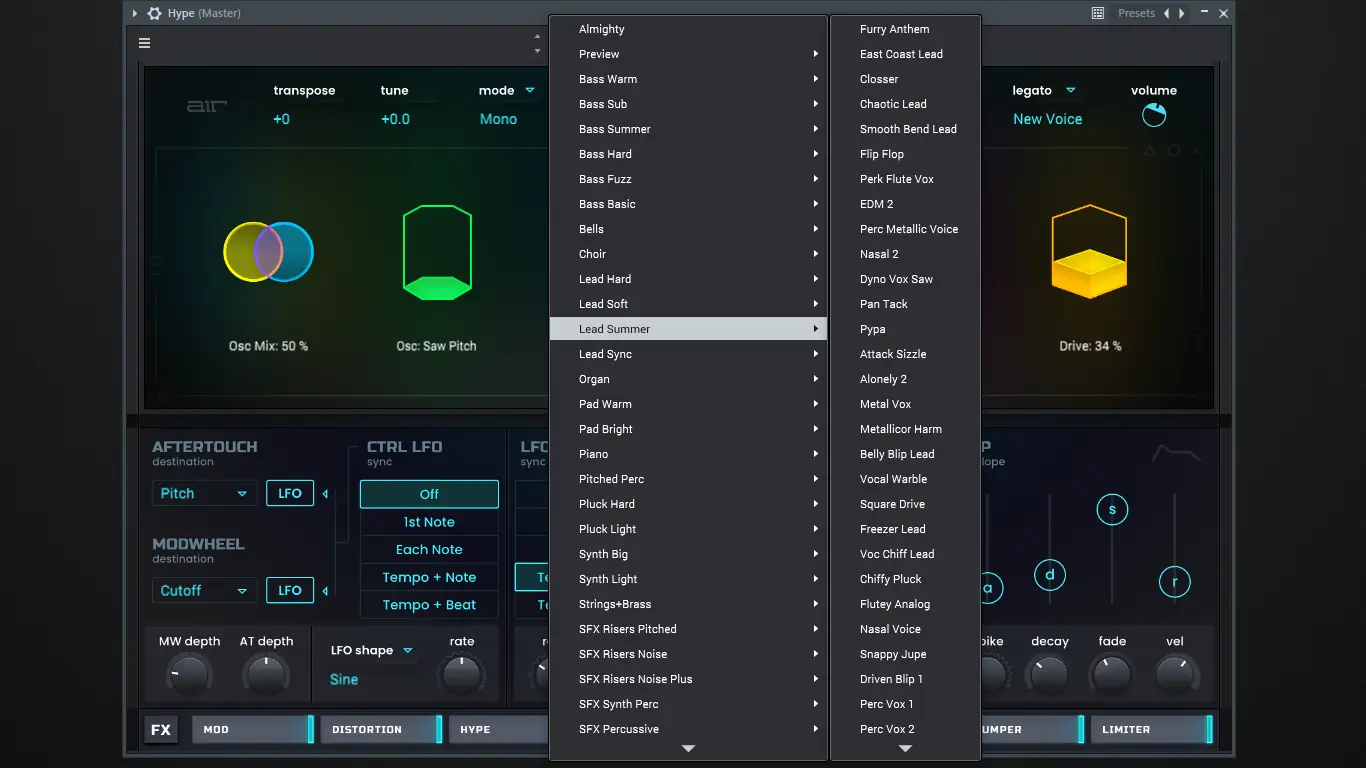Click the green Osc Saw Pitch shape
This screenshot has height=768, width=1366.
(x=437, y=252)
